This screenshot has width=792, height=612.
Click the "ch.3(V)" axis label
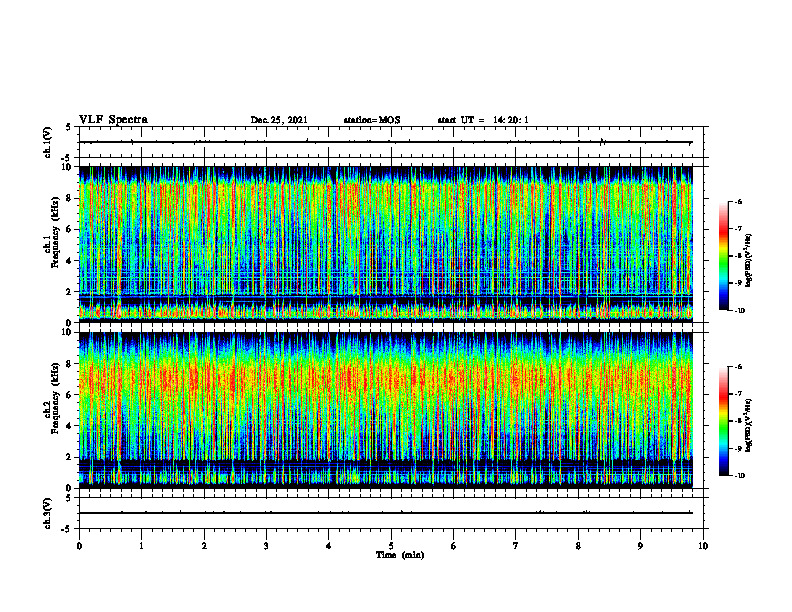point(47,514)
